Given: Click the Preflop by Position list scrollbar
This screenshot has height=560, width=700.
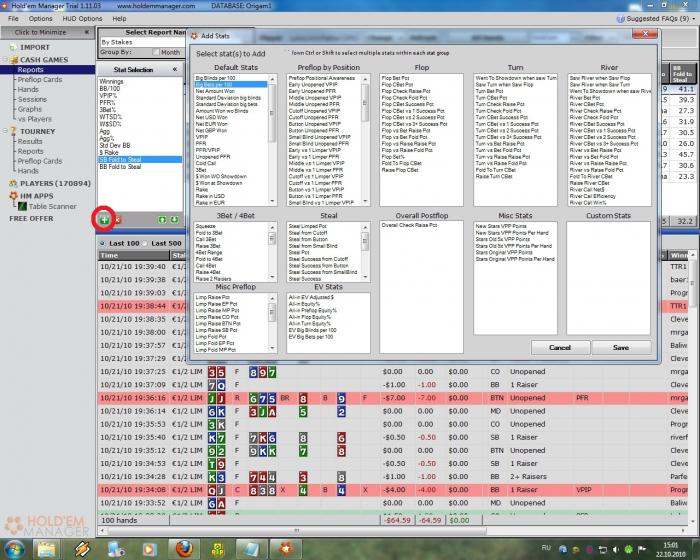Looking at the screenshot, I should point(365,140).
